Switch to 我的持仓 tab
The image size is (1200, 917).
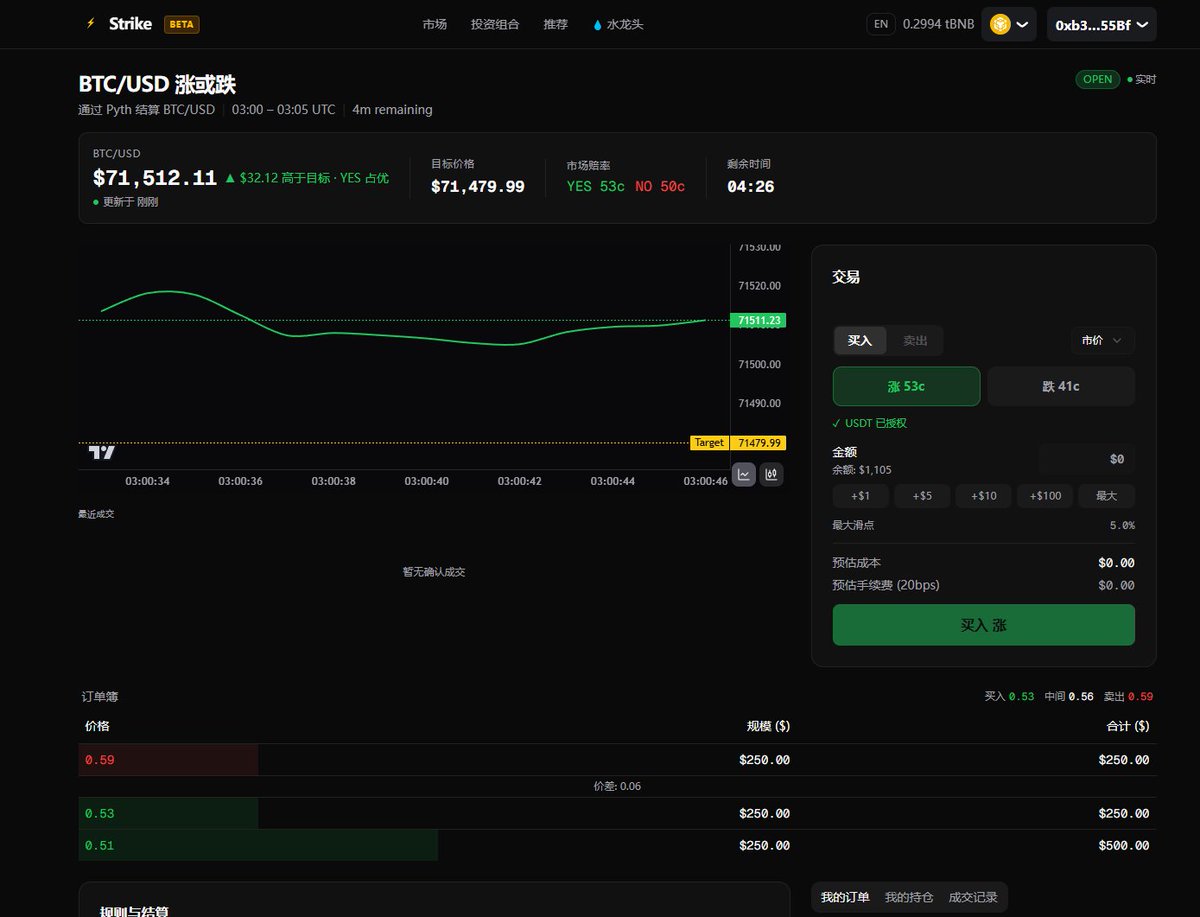tap(909, 897)
